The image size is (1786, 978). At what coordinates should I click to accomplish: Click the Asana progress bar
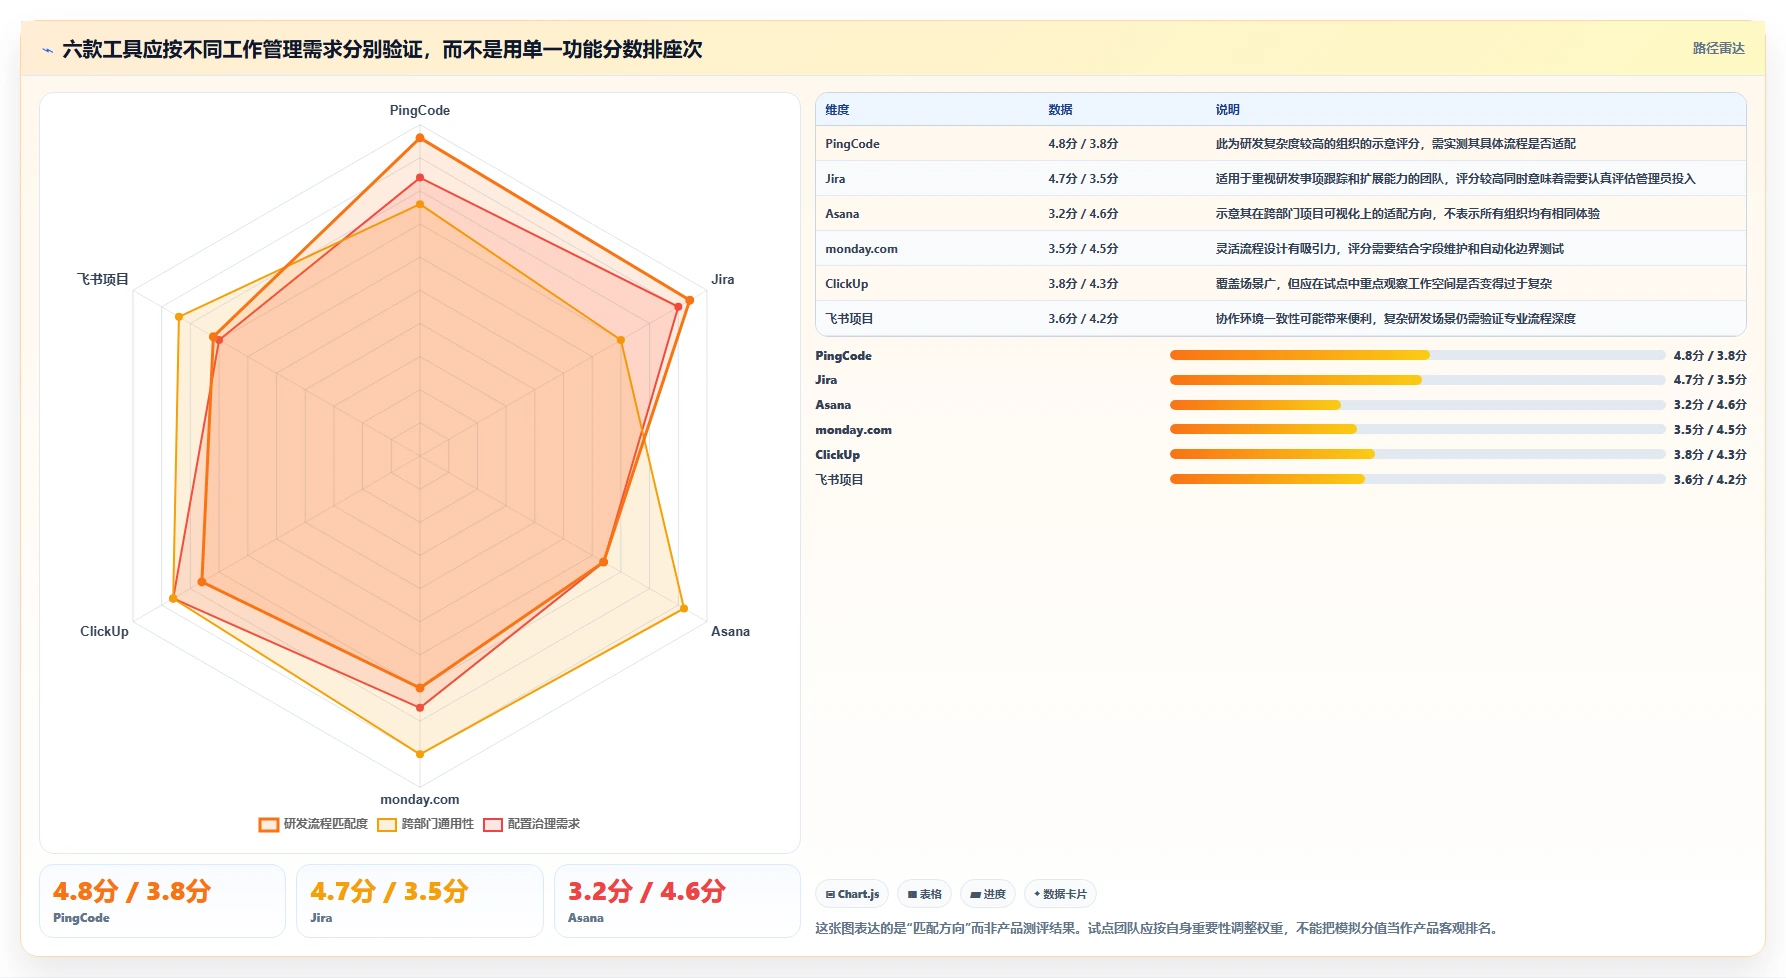(x=1417, y=405)
